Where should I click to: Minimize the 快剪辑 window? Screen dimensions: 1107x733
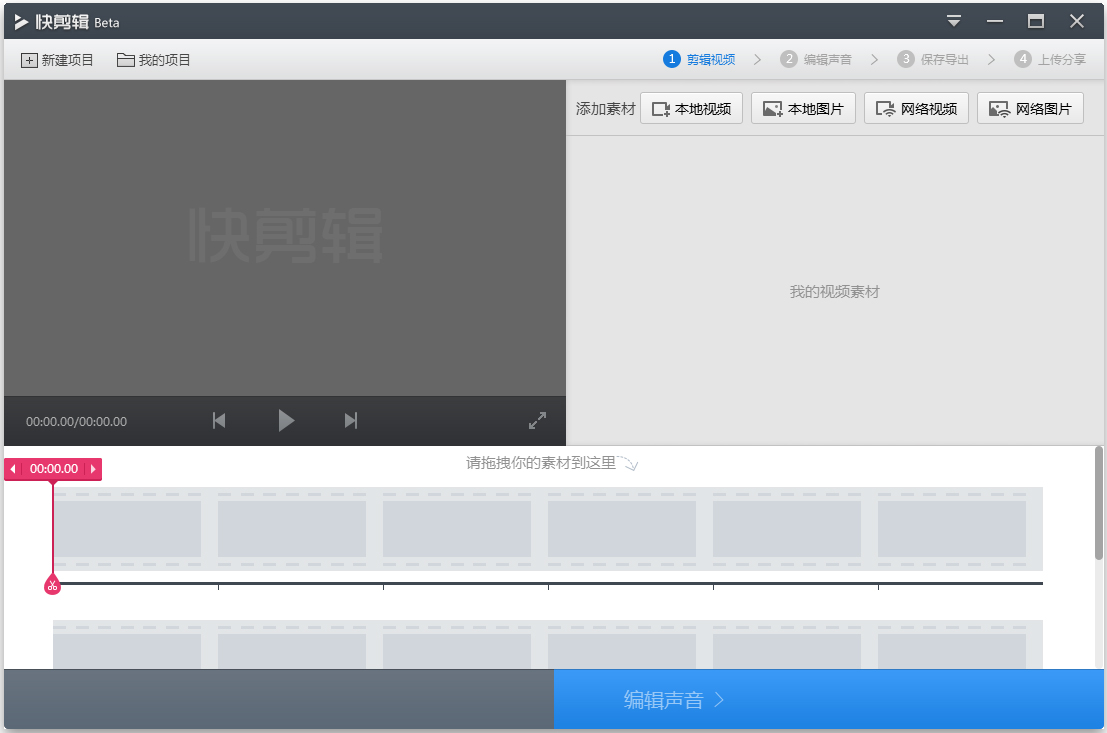995,21
